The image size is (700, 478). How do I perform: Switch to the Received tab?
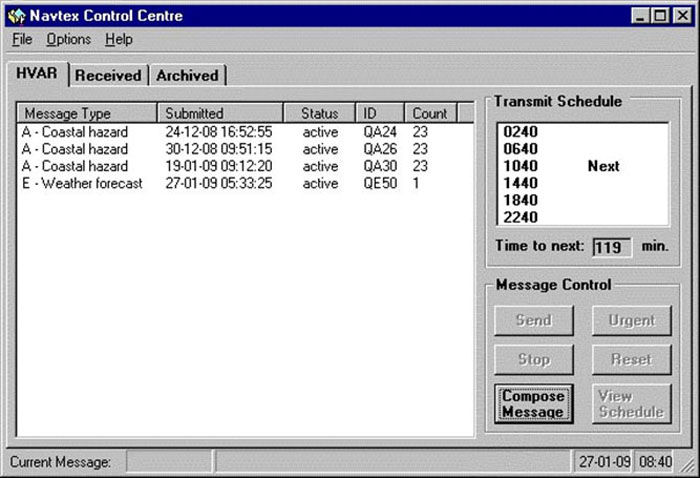(108, 75)
